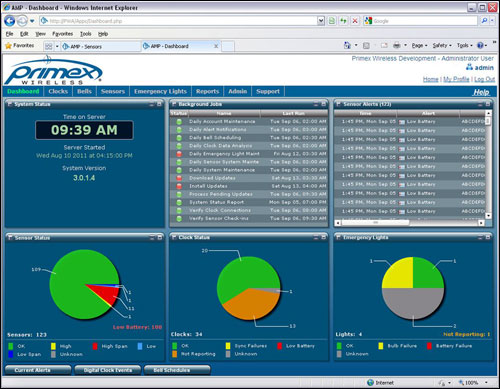The height and width of the screenshot is (389, 500).
Task: Expand the Safety menu dropdown
Action: click(442, 45)
